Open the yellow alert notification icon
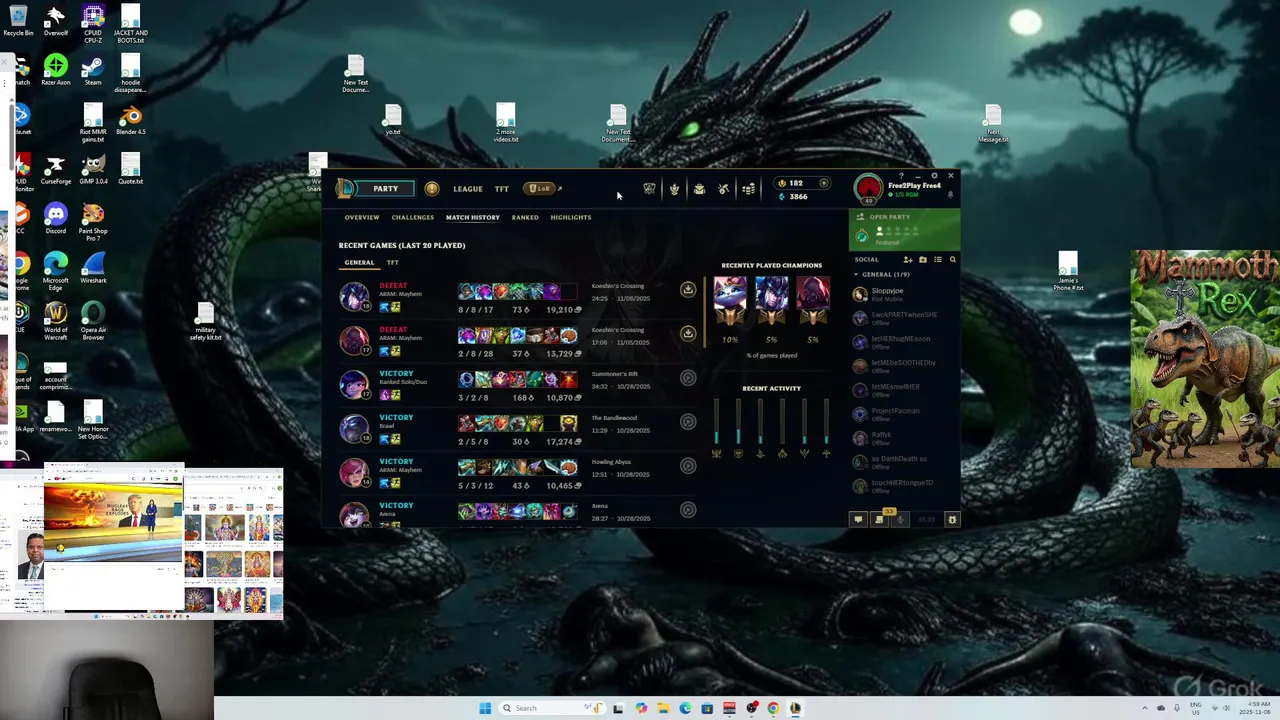Viewport: 1280px width, 720px height. [432, 188]
